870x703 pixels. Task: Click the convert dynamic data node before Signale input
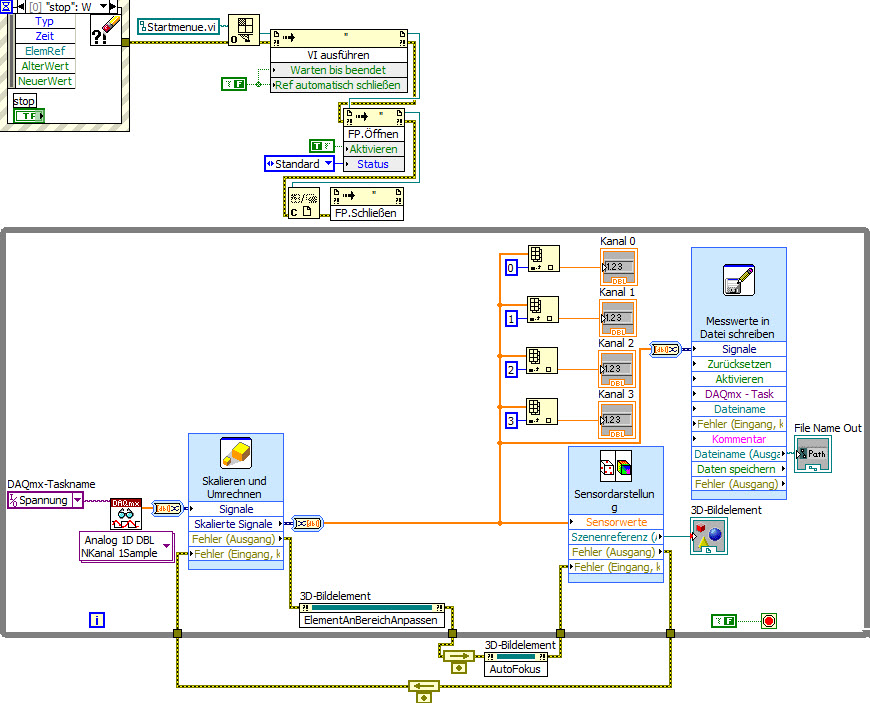click(167, 508)
